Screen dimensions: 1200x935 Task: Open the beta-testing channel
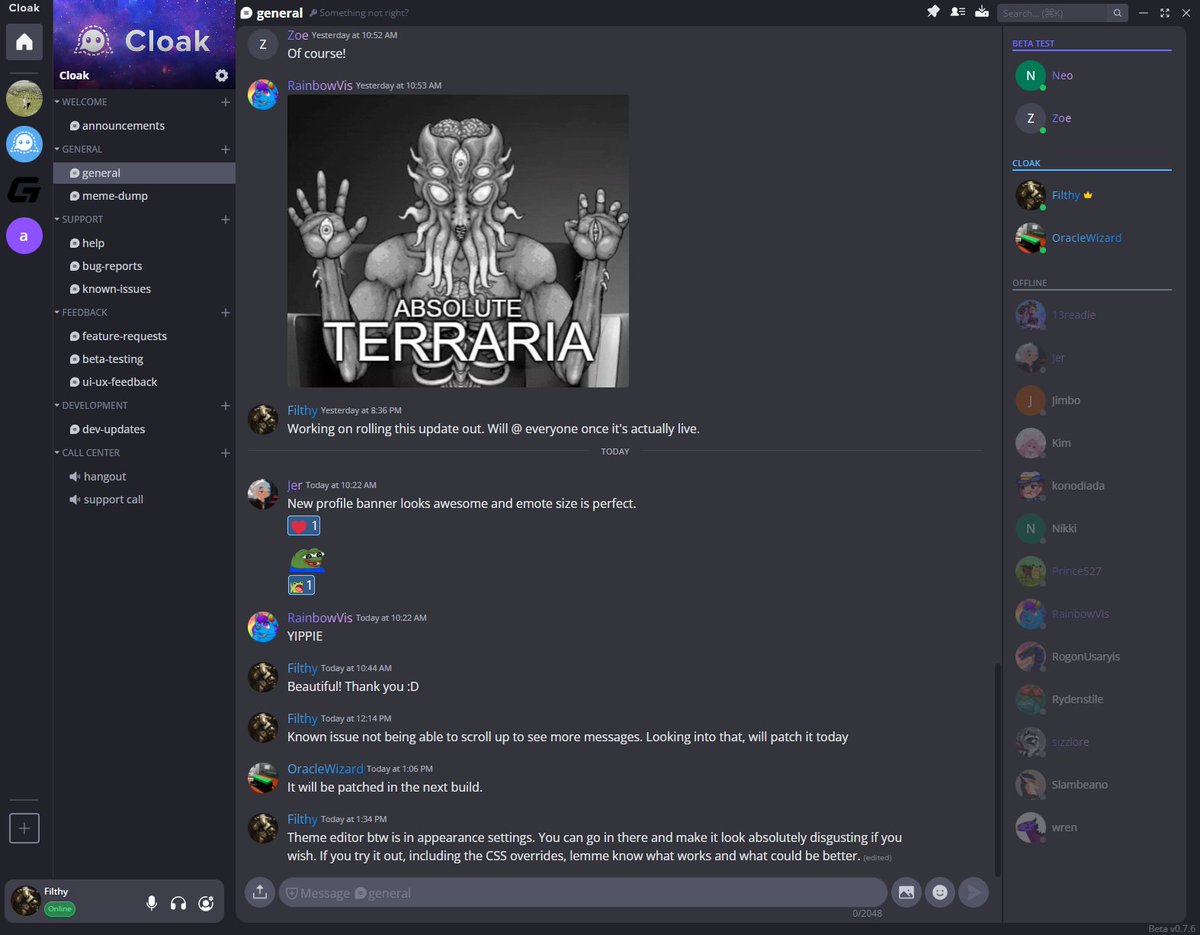point(145,359)
